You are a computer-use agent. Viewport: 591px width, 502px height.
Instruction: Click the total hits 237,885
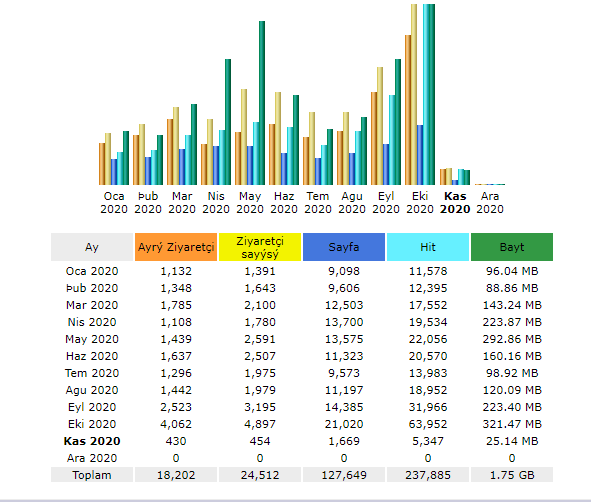(428, 475)
